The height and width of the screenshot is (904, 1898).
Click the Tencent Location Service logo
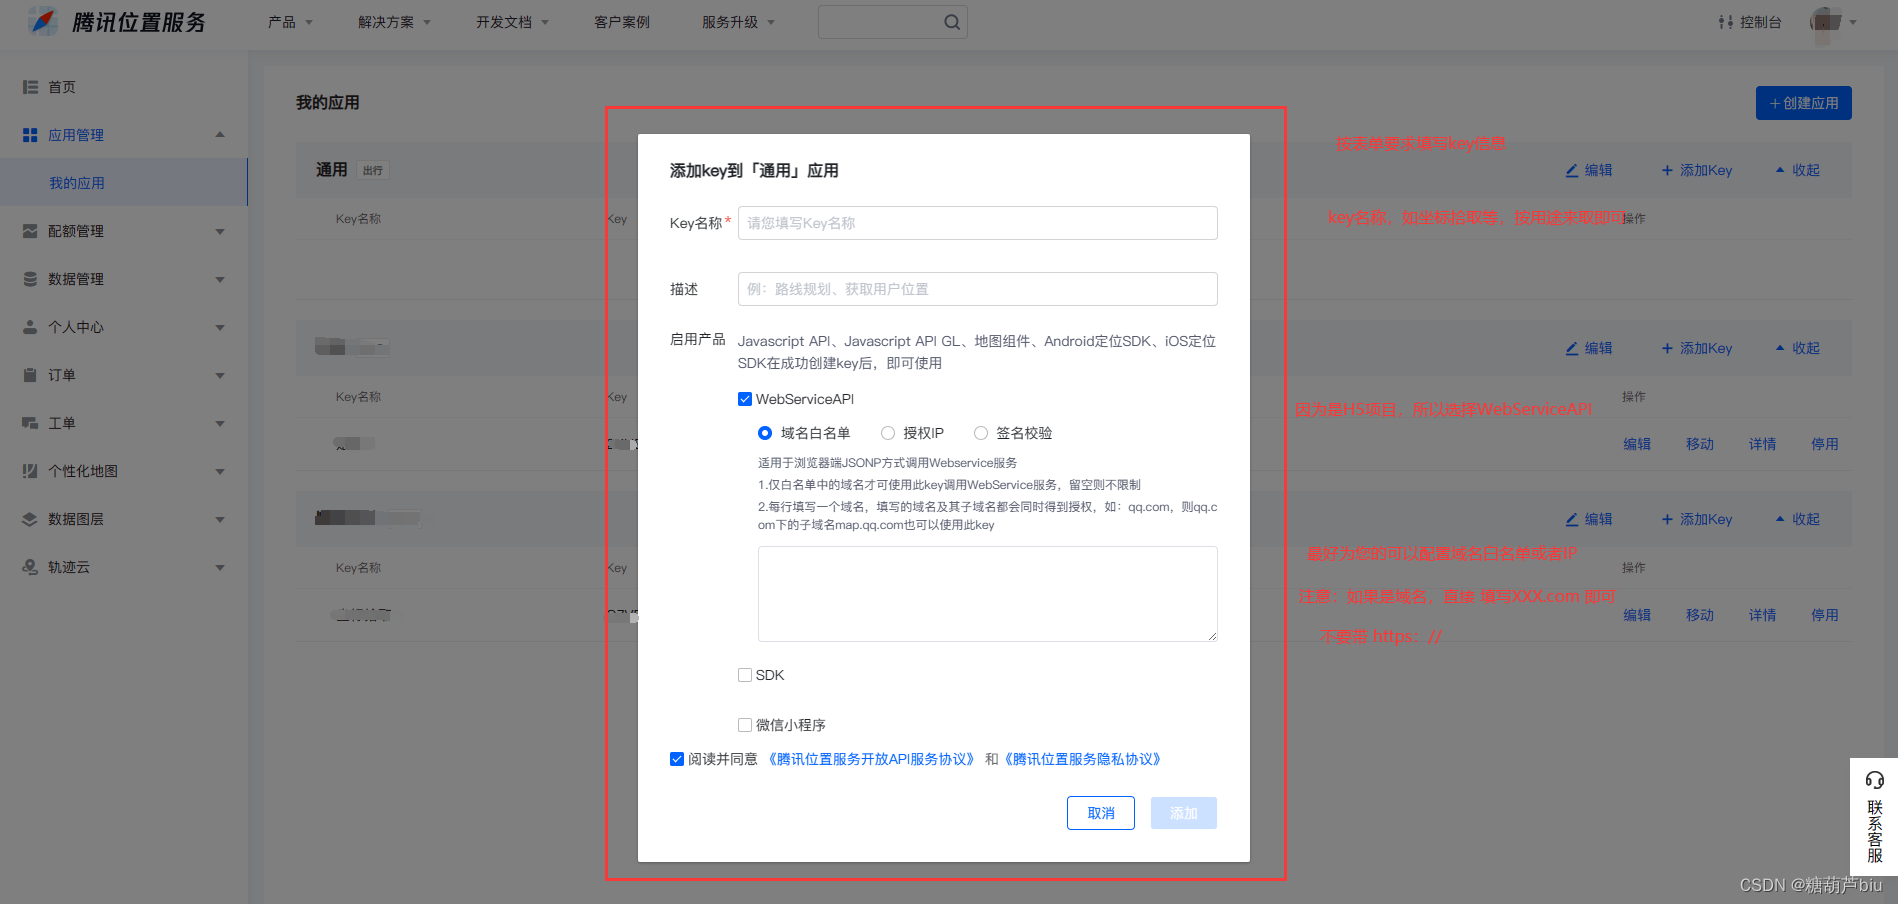[116, 22]
